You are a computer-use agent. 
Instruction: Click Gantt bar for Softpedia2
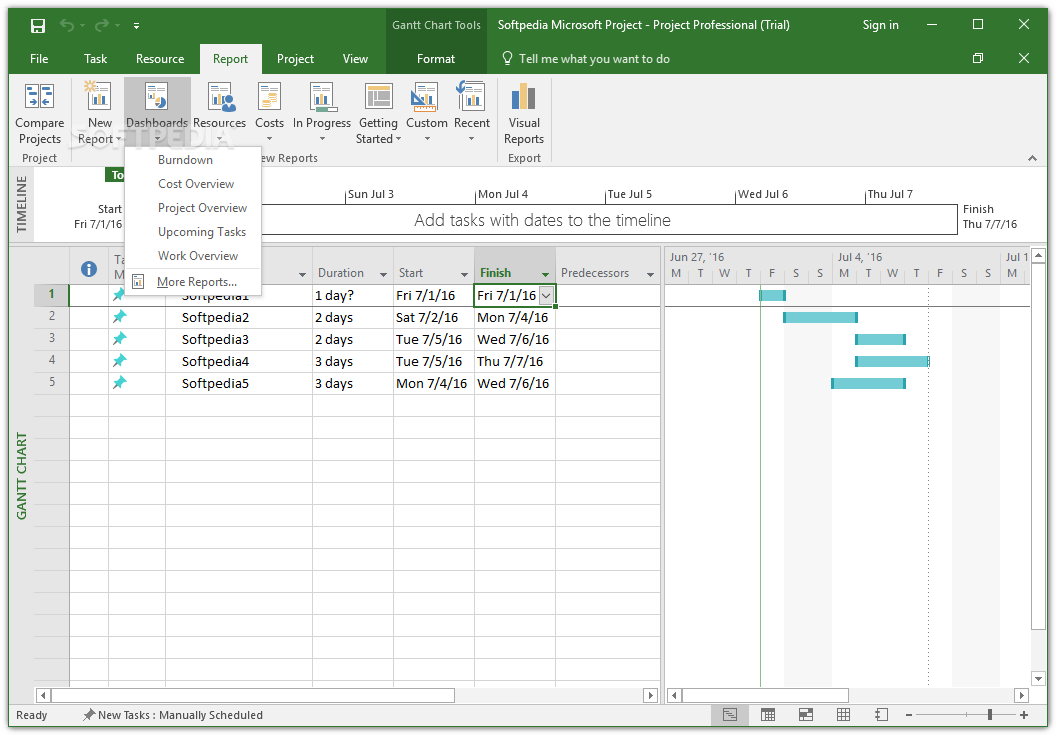(820, 317)
